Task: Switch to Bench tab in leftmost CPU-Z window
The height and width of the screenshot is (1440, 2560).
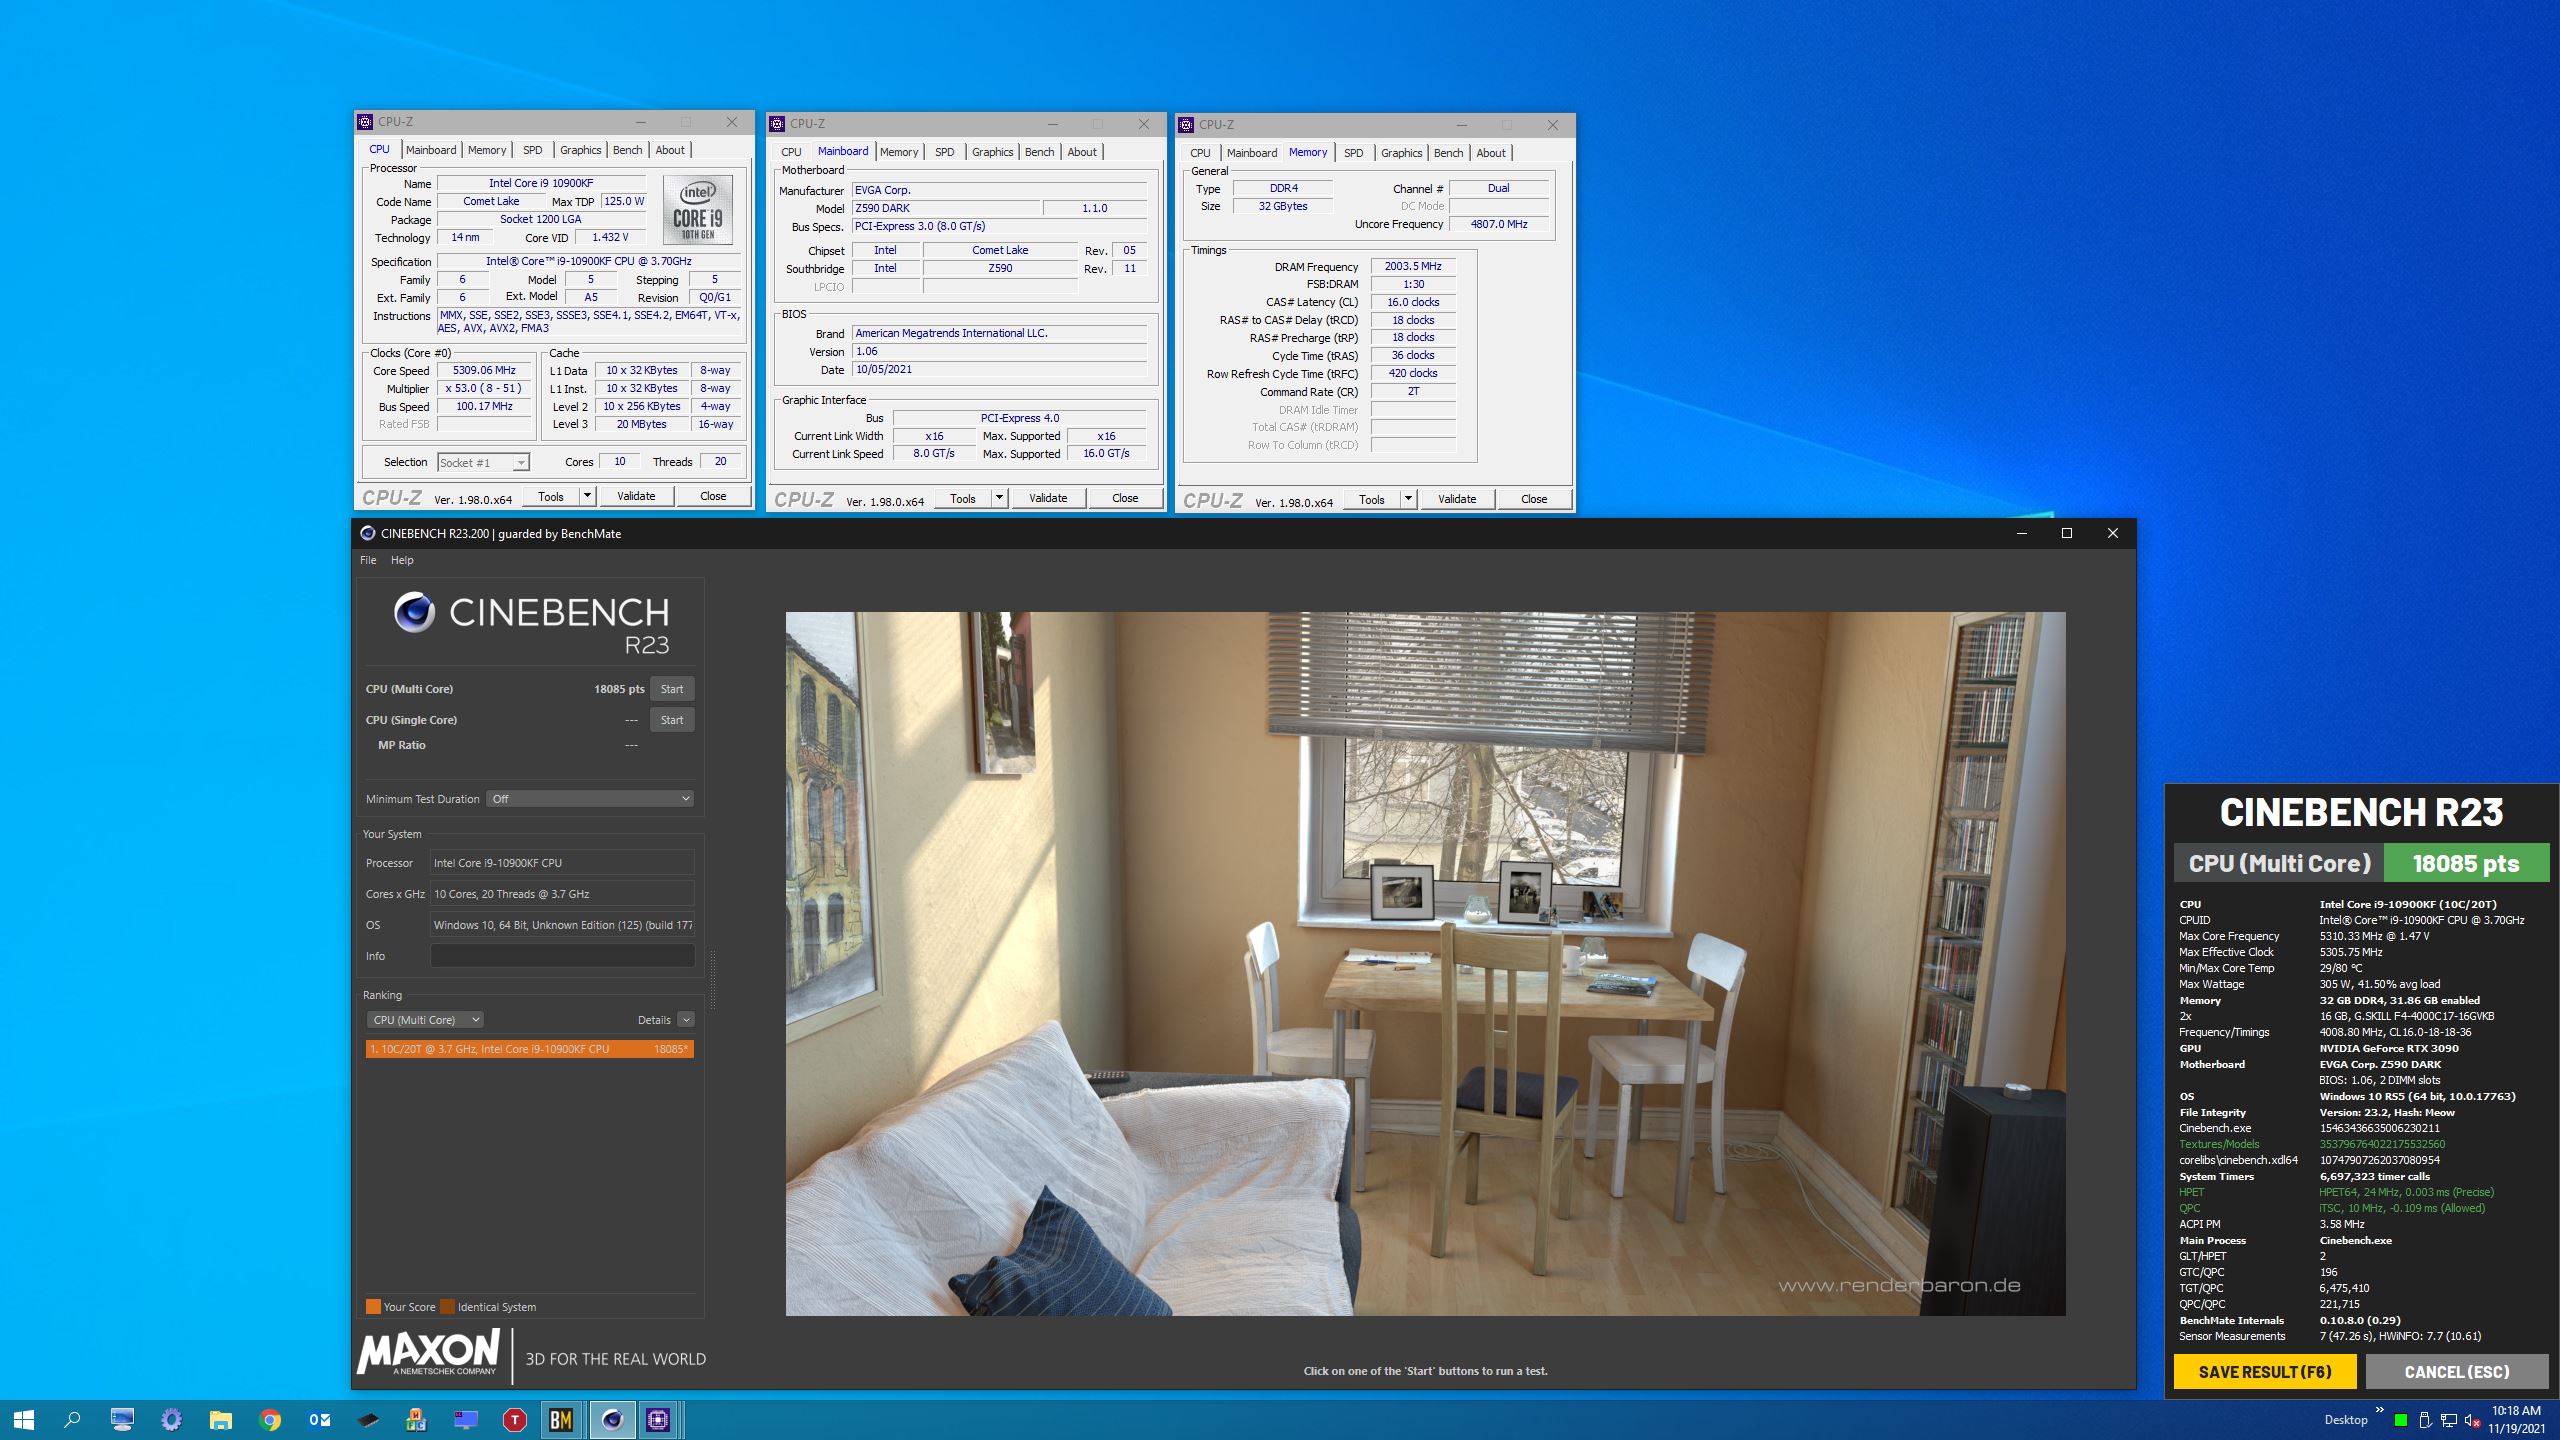Action: [627, 150]
